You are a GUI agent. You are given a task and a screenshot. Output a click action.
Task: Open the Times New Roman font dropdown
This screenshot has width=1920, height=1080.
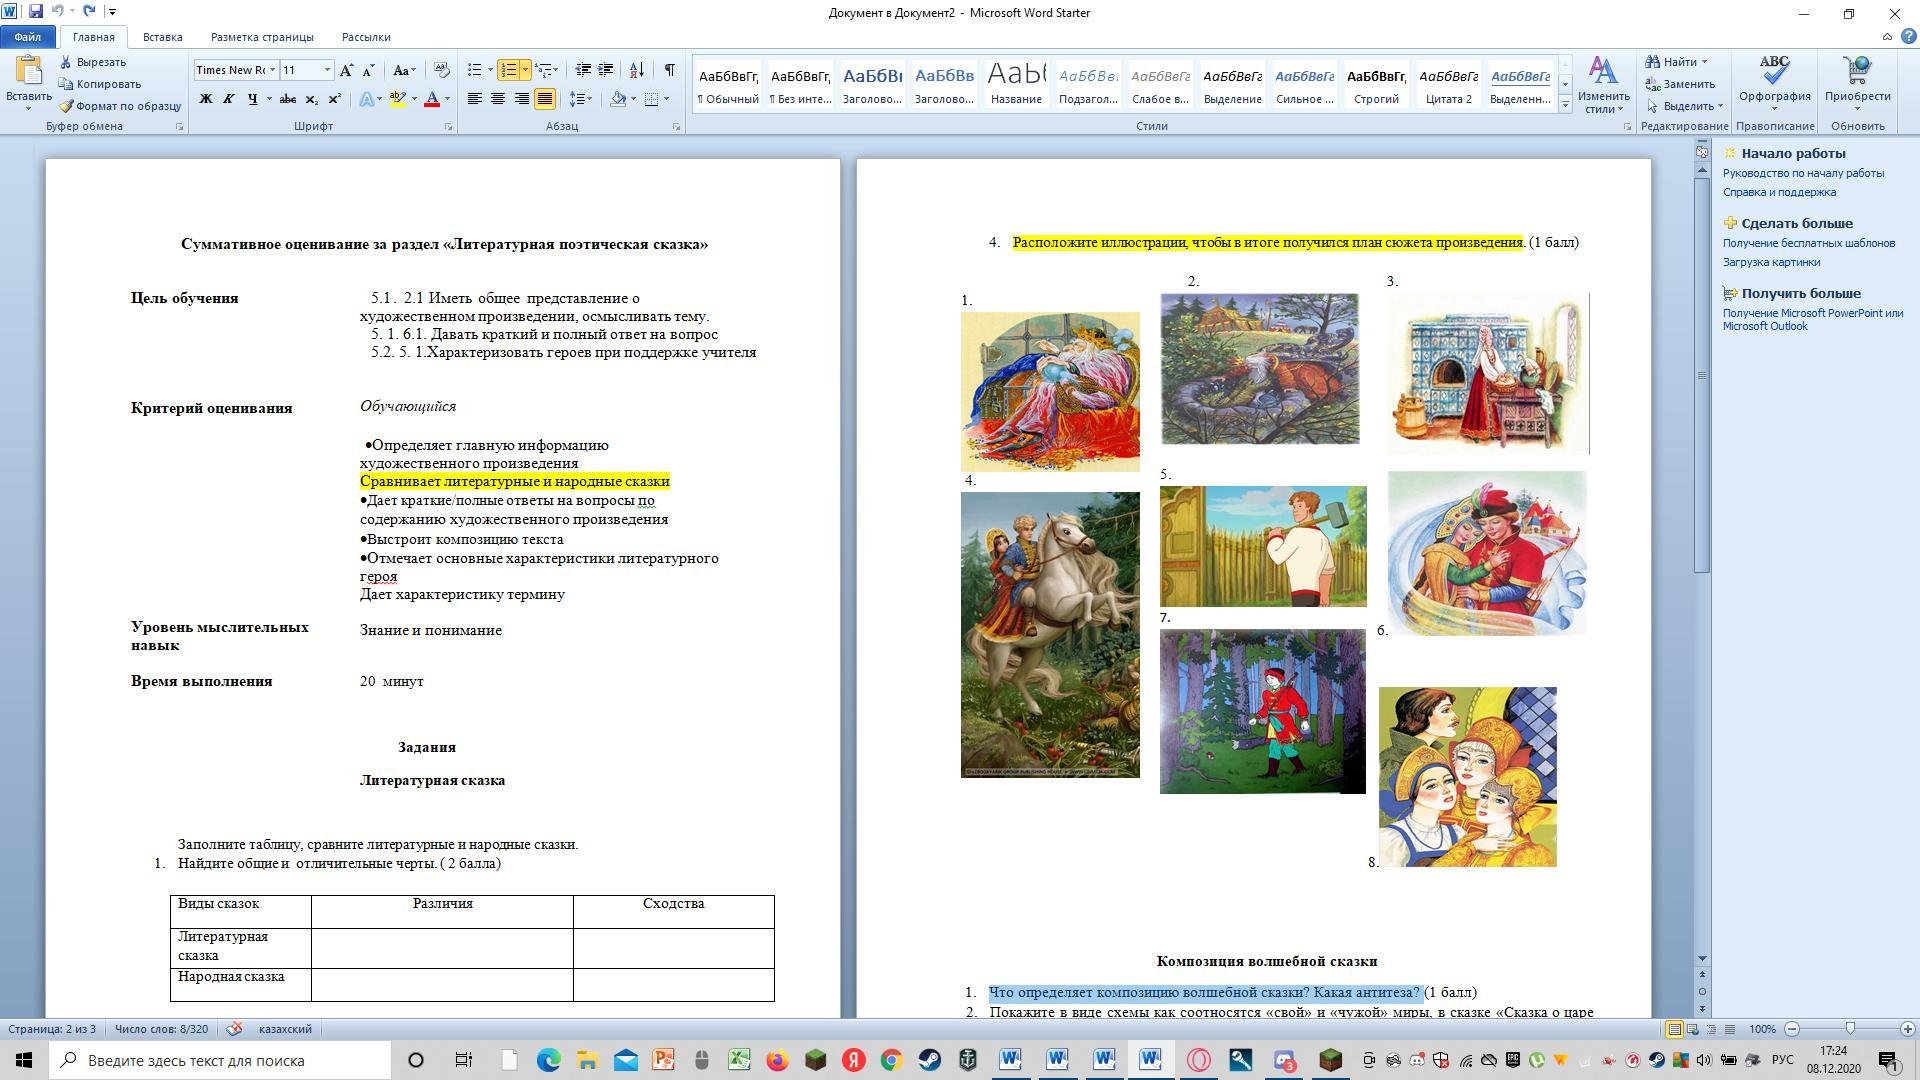pos(272,70)
